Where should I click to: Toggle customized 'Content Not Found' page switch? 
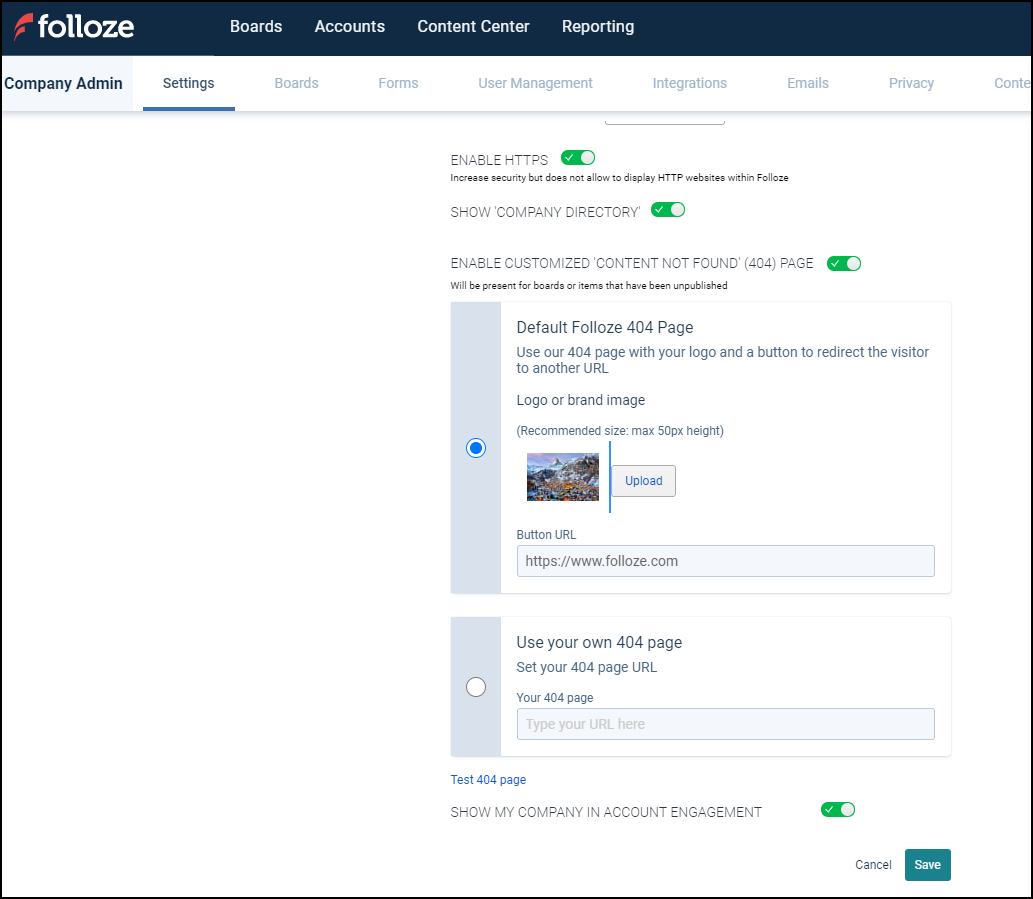coord(844,264)
